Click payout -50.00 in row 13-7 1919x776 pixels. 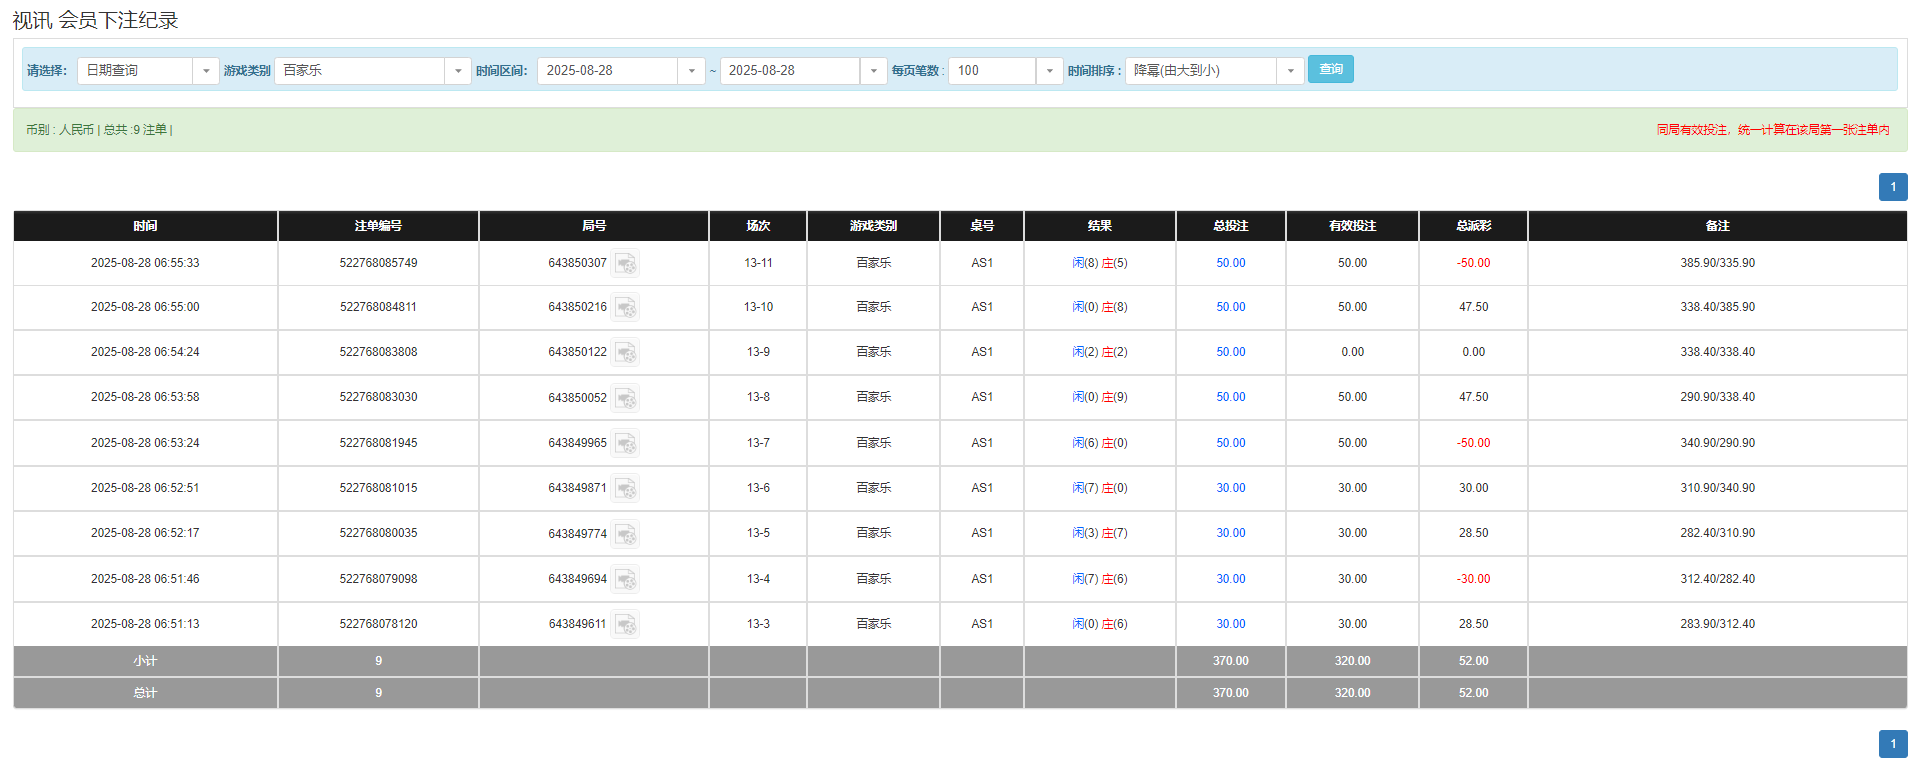point(1473,443)
